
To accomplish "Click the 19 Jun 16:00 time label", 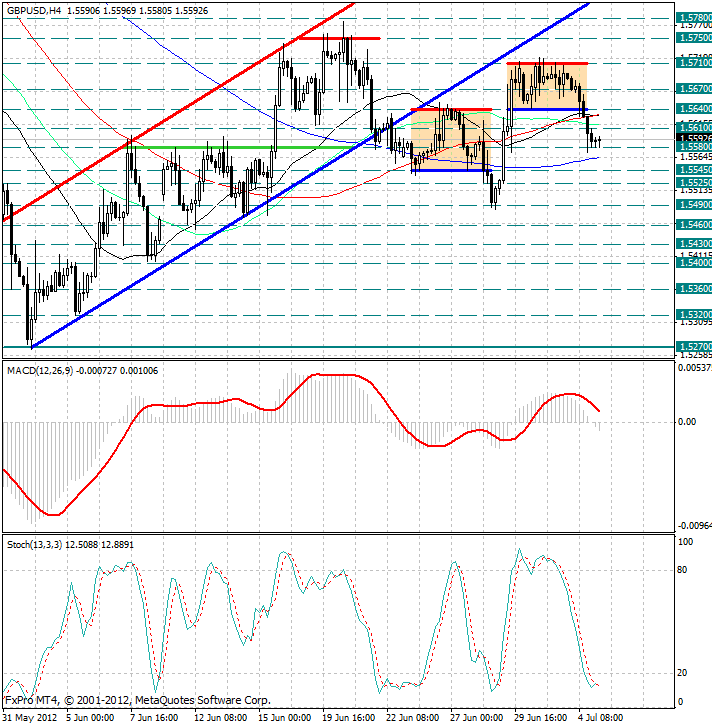I will pyautogui.click(x=349, y=718).
